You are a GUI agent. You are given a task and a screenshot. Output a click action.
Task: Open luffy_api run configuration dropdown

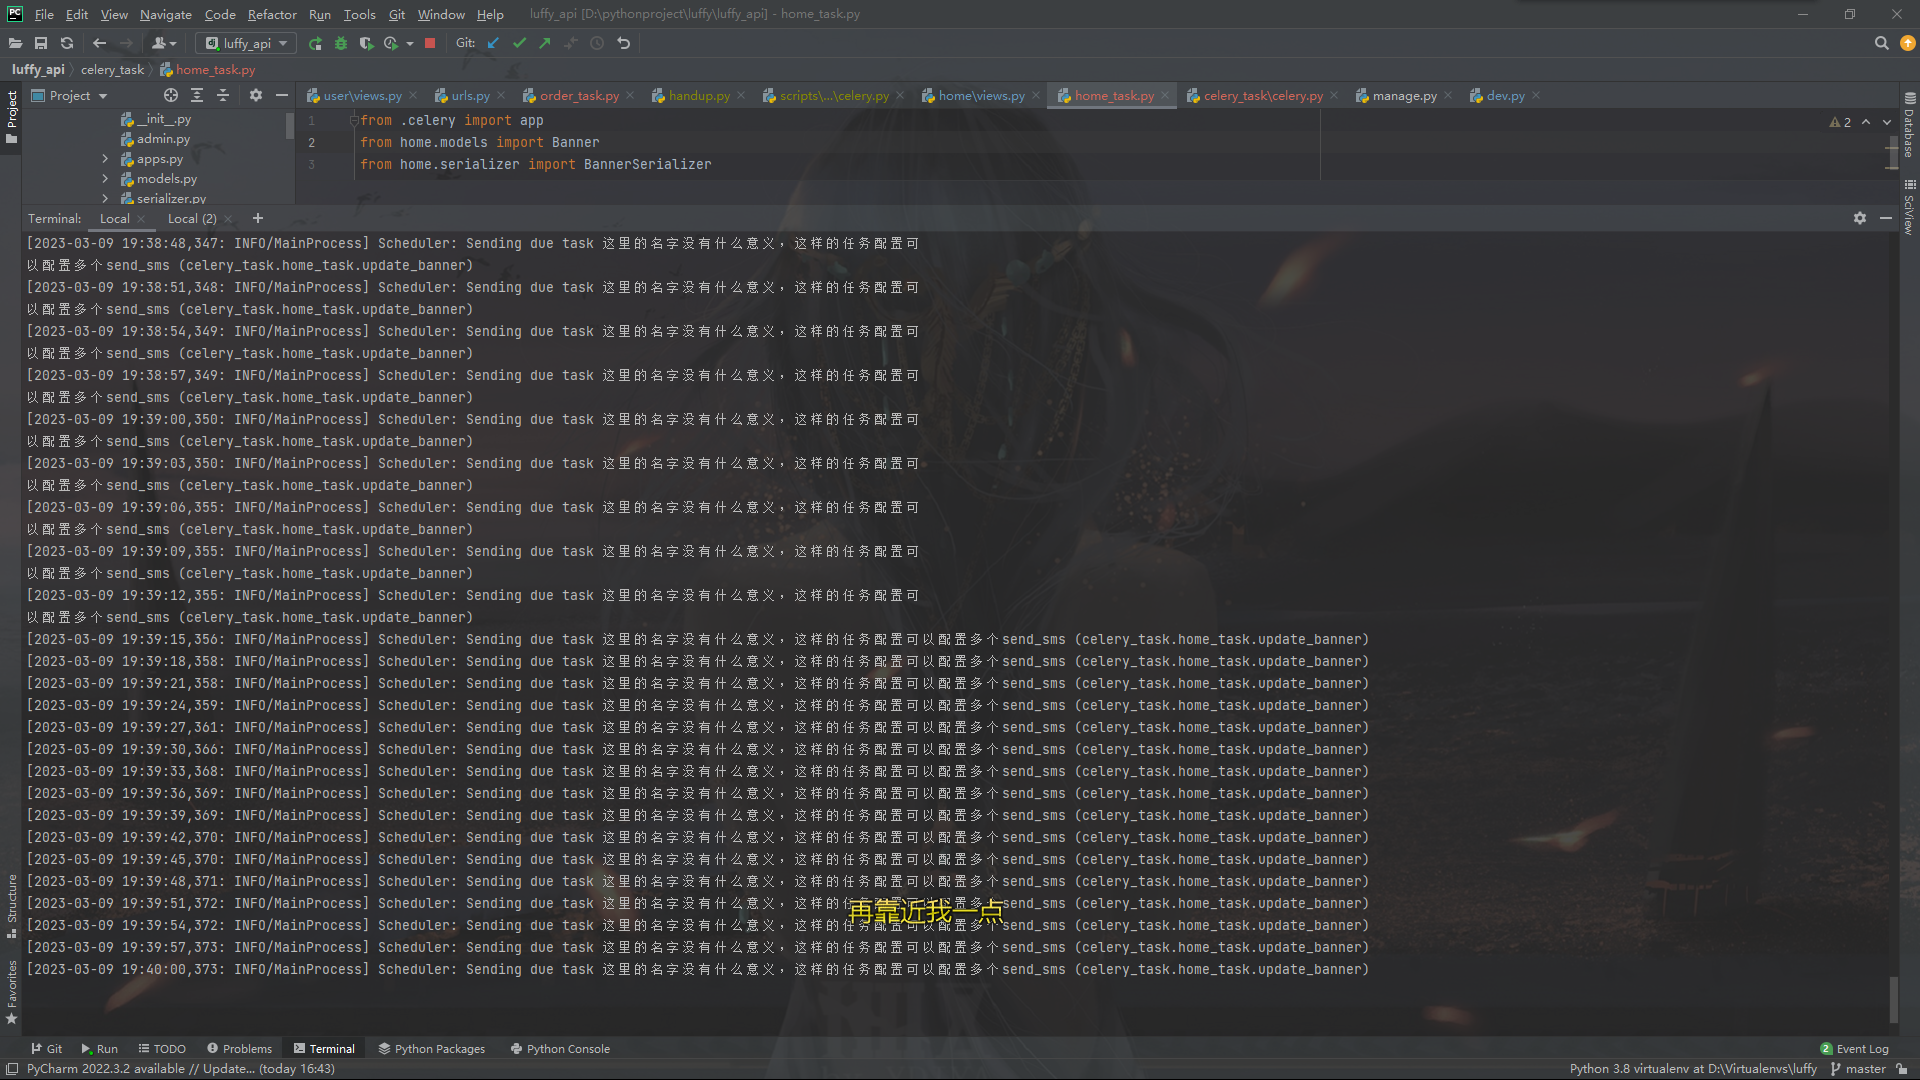click(x=246, y=43)
